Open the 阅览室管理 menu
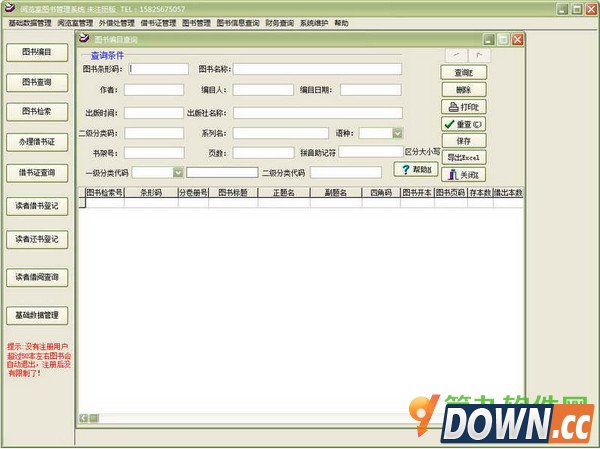The height and width of the screenshot is (449, 600). (75, 23)
